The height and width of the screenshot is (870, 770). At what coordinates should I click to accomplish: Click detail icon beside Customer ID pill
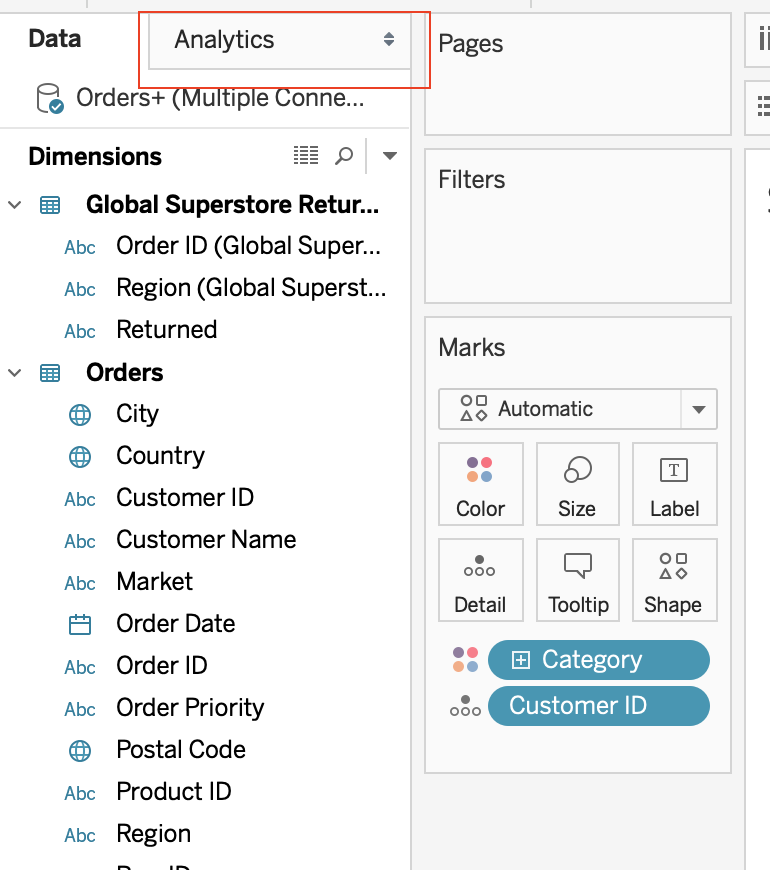point(465,706)
